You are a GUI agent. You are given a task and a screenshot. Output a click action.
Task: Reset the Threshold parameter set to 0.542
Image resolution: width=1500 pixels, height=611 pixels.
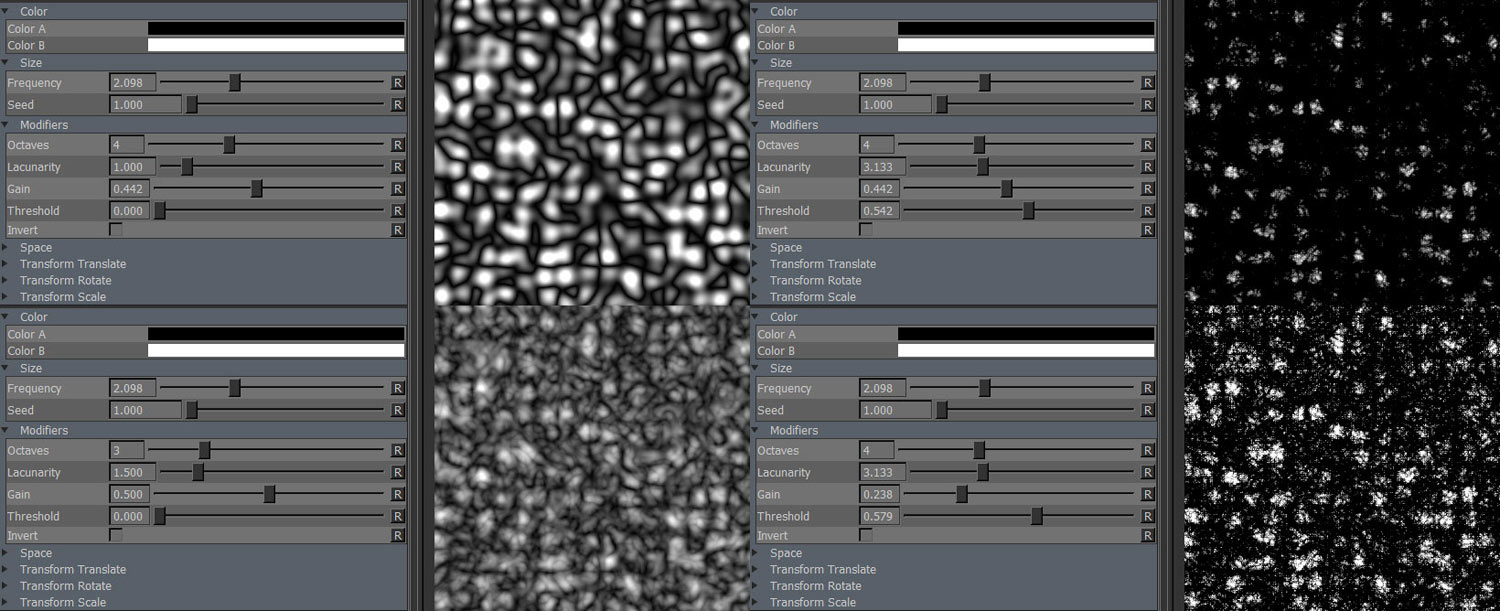tap(1147, 211)
